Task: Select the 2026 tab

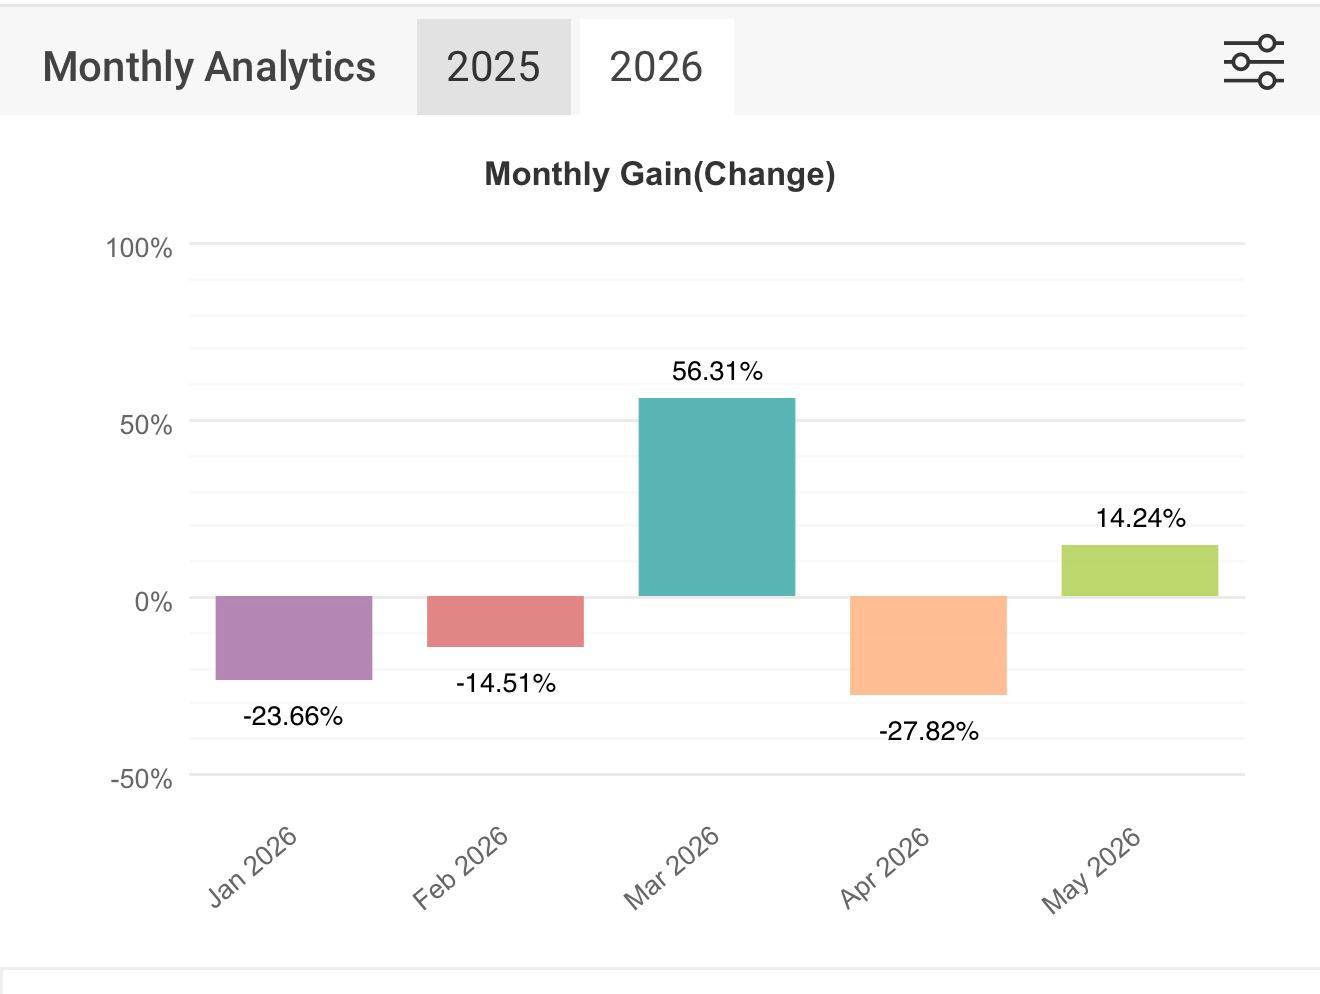Action: (x=656, y=67)
